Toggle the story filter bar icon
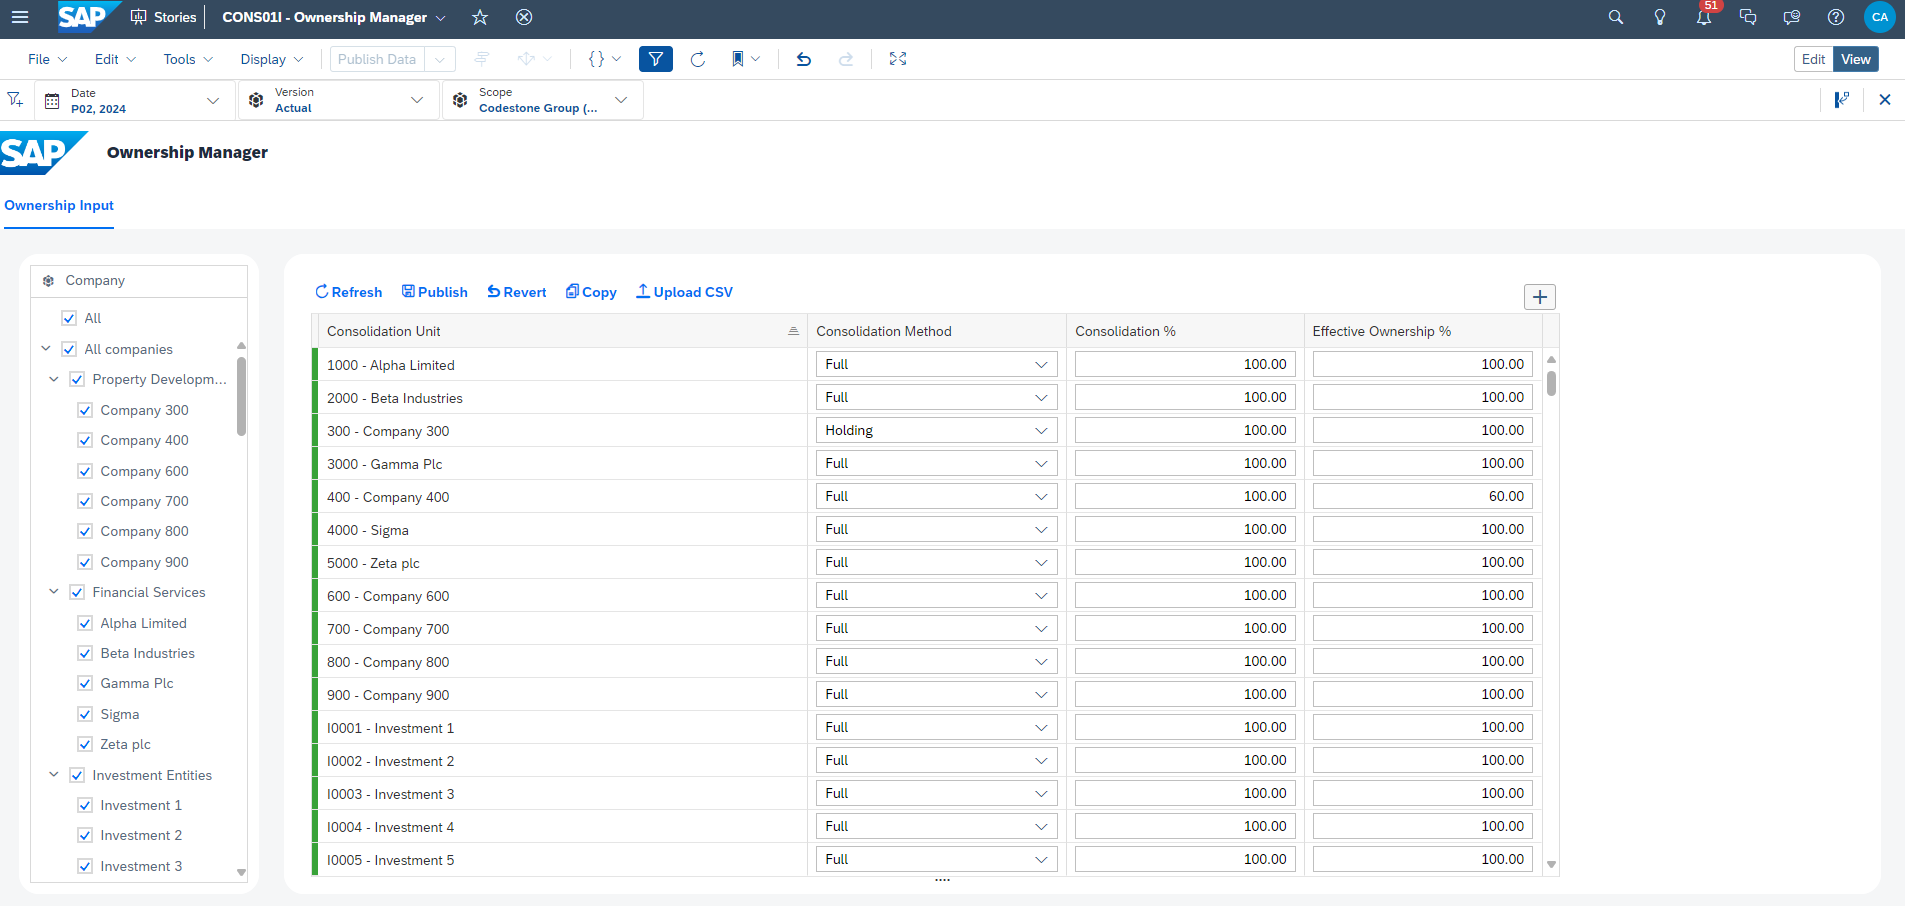Screen dimensions: 1905x906 [x=656, y=59]
